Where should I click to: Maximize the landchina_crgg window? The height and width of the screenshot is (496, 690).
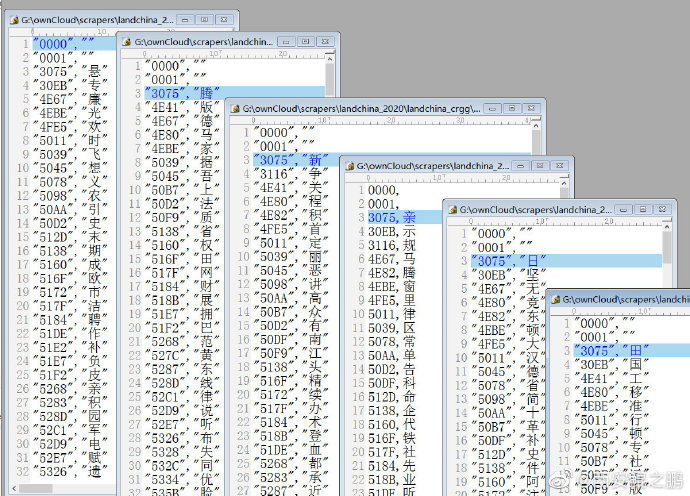tap(512, 108)
